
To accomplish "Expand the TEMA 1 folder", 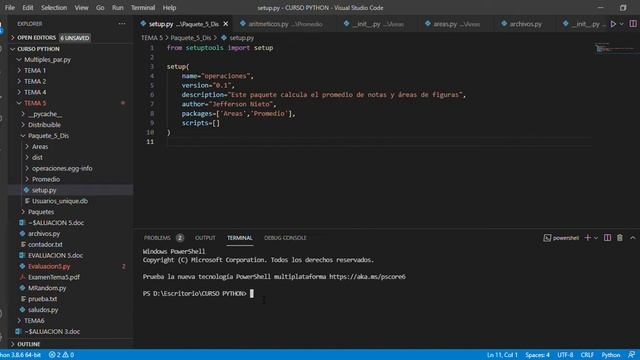I will (x=35, y=71).
